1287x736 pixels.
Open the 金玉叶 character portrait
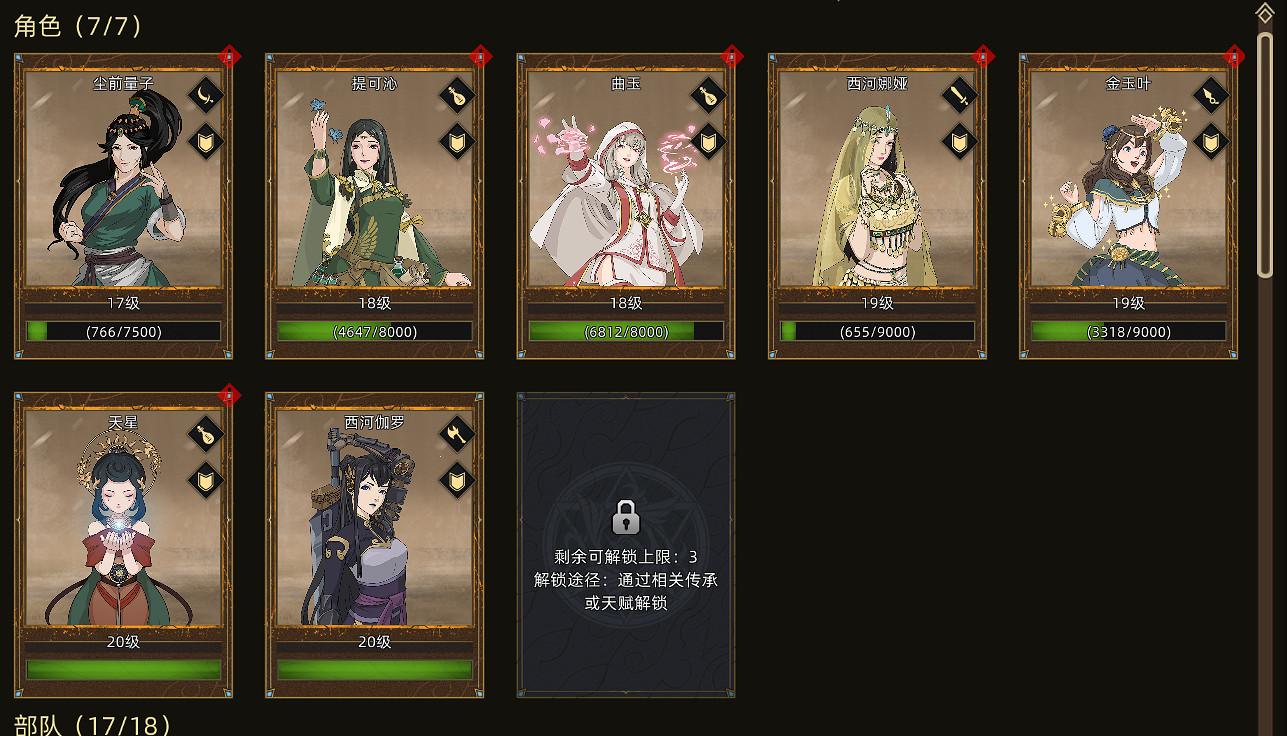(1128, 185)
